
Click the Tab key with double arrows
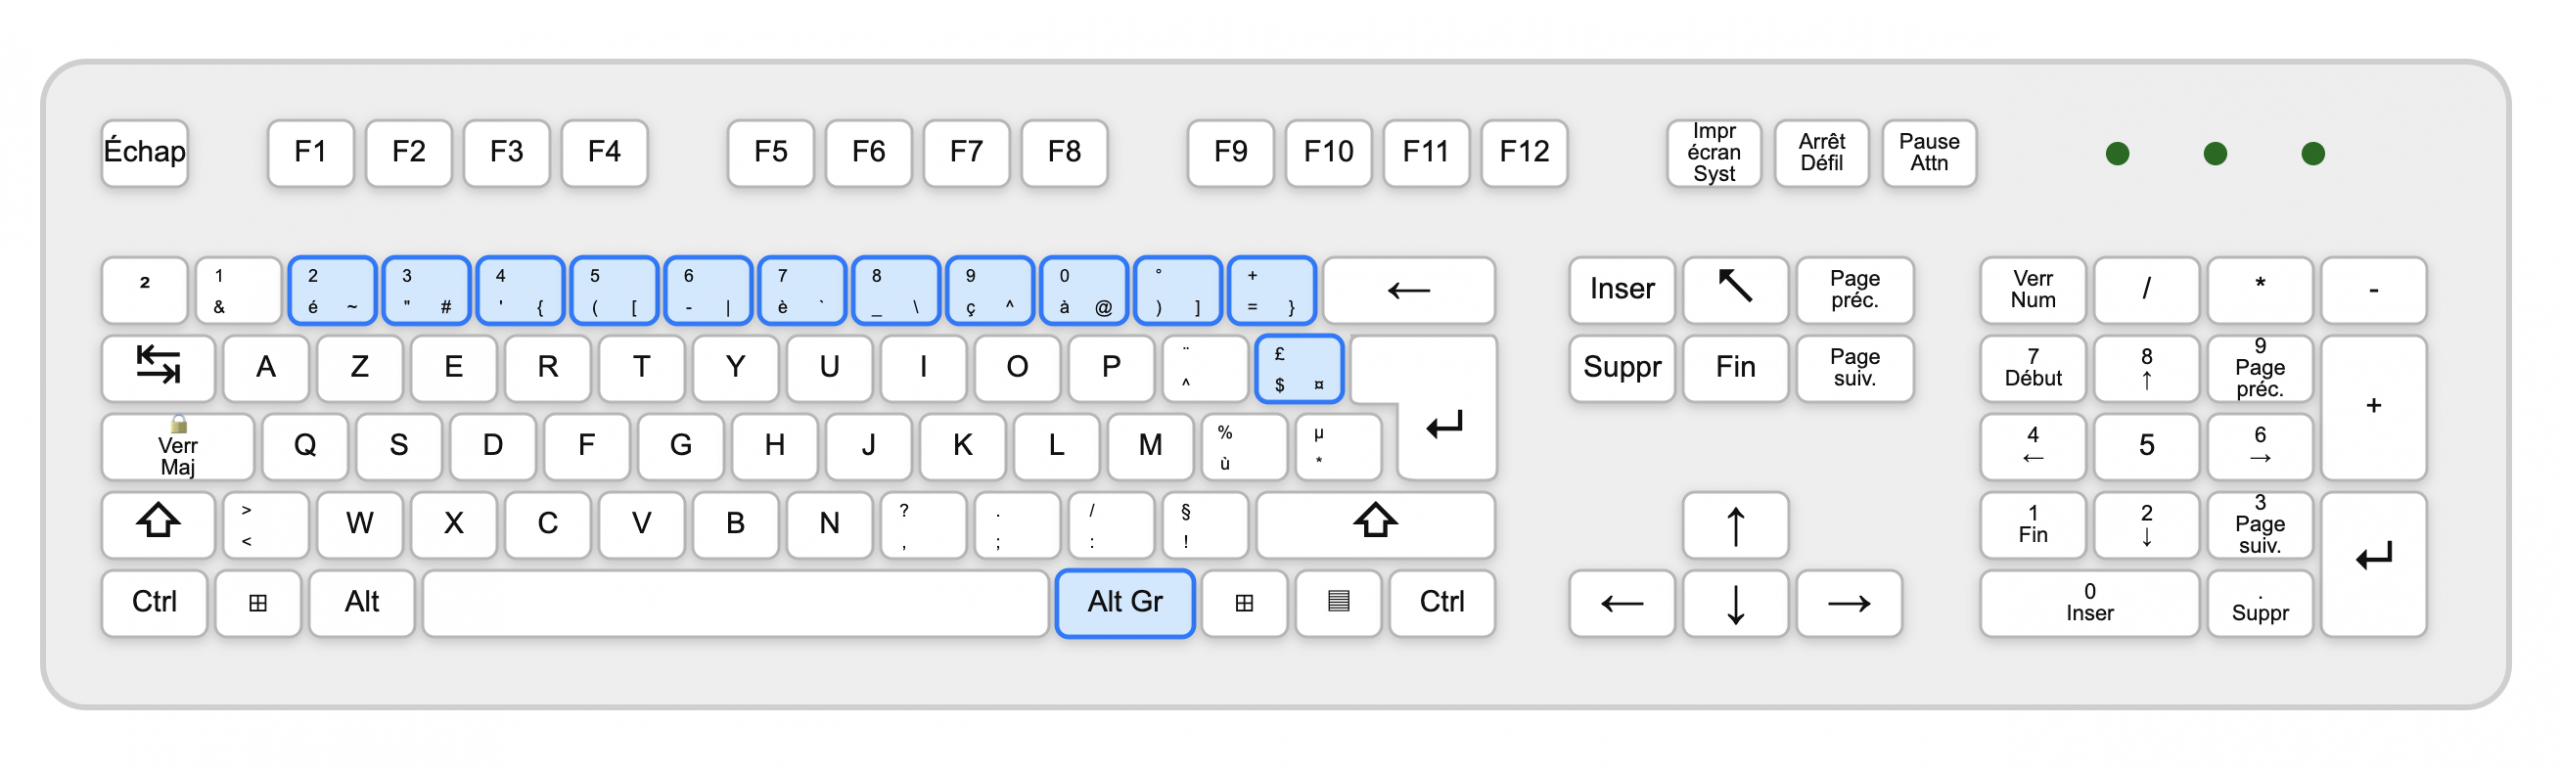pyautogui.click(x=158, y=368)
